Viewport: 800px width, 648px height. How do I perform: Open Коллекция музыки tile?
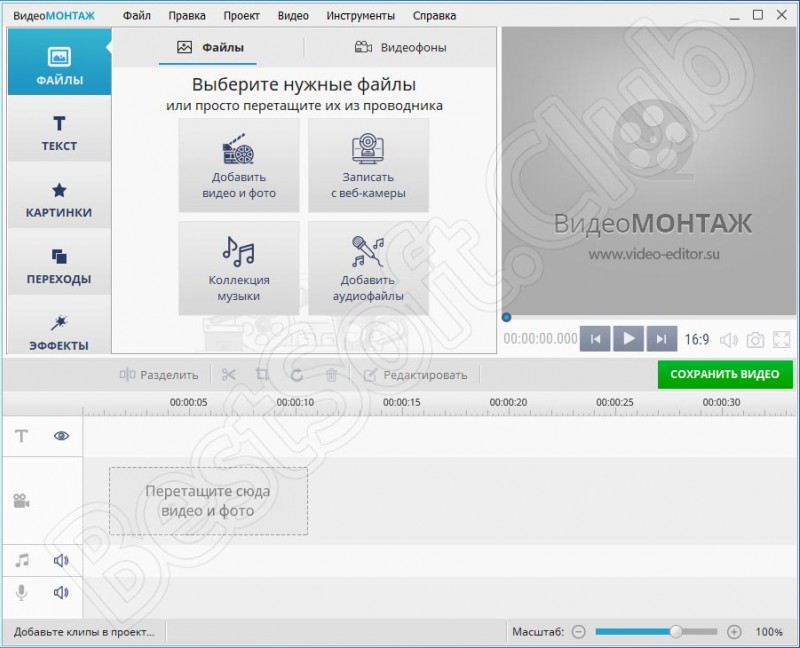(239, 268)
